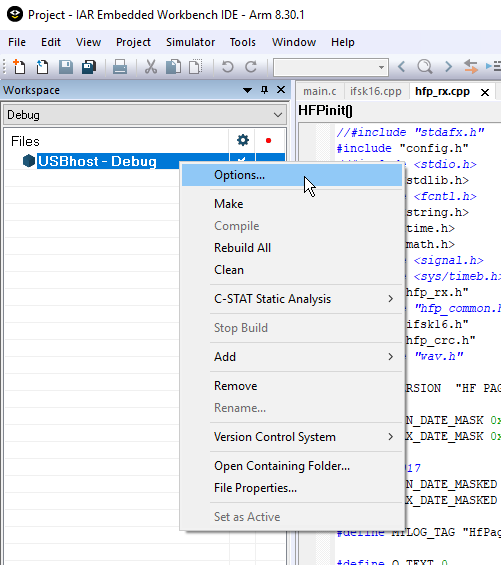Click the HFPinit() function name header
The image size is (501, 565).
tap(325, 110)
